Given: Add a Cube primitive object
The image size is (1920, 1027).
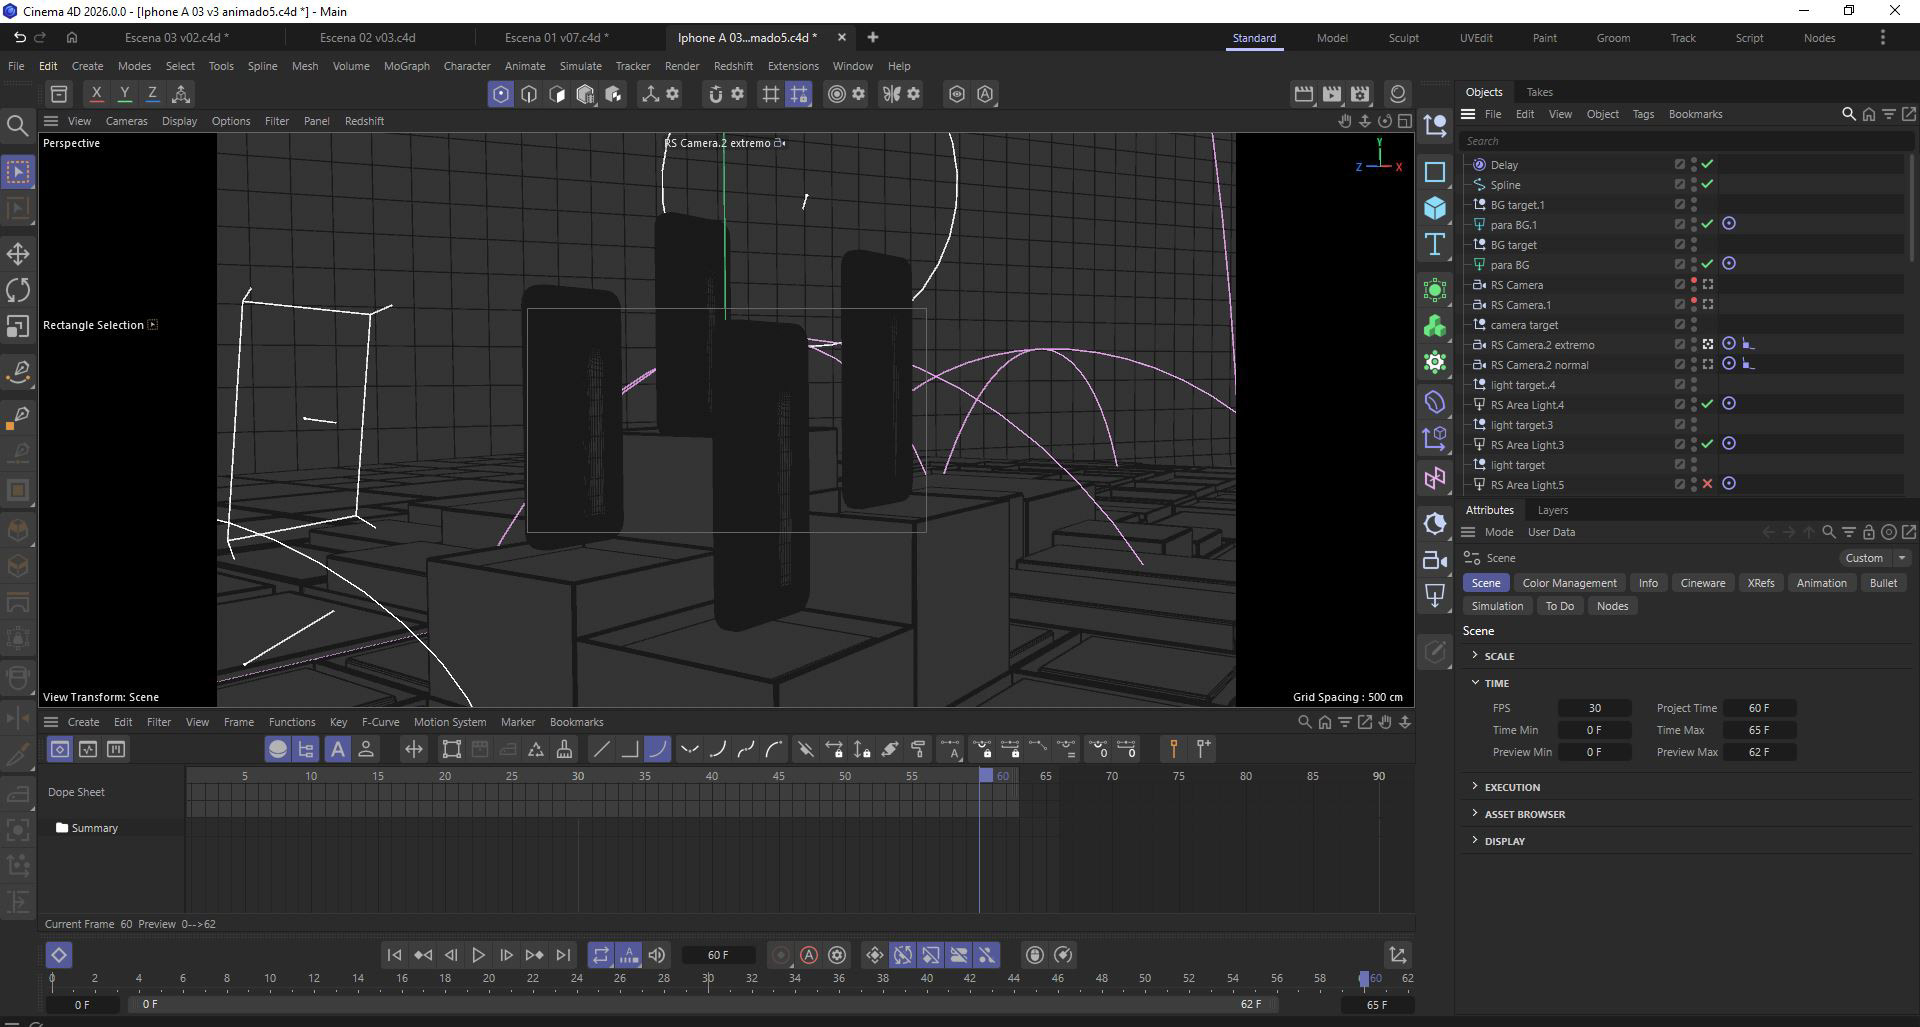Looking at the screenshot, I should click(x=1435, y=208).
